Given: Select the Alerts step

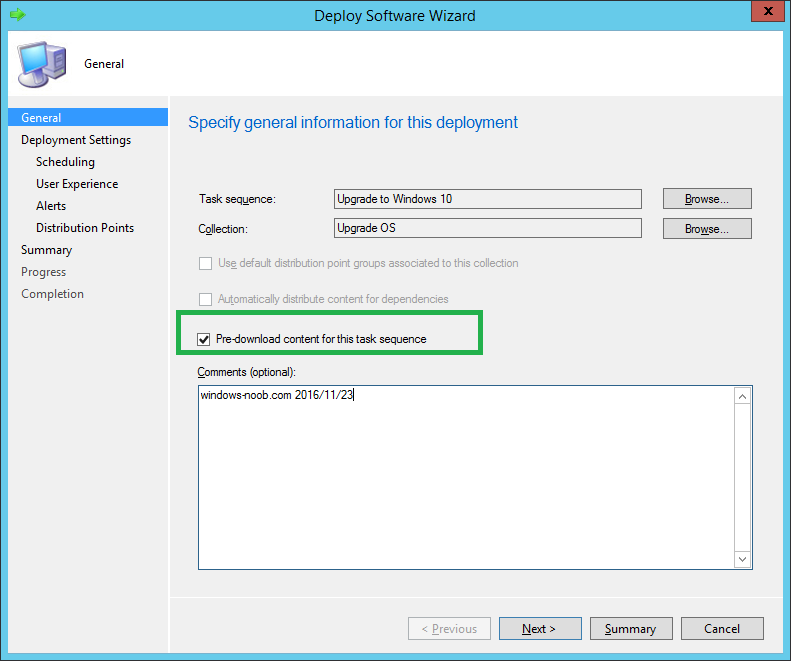Looking at the screenshot, I should click(51, 206).
